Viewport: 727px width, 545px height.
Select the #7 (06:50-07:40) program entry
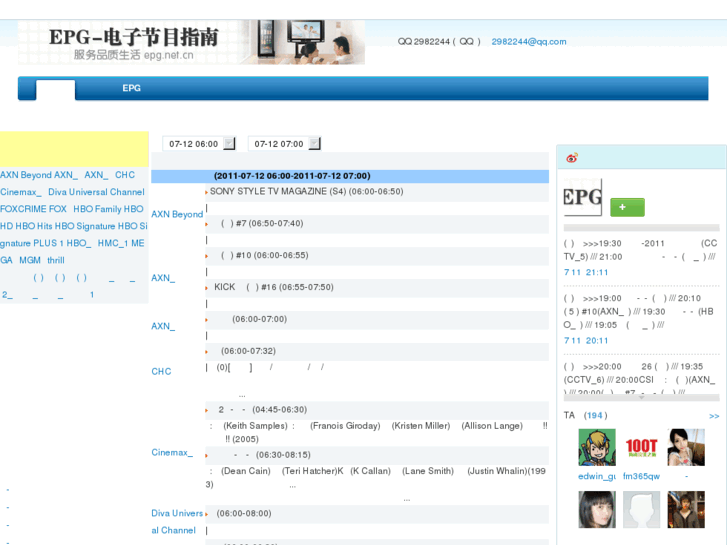click(x=262, y=224)
